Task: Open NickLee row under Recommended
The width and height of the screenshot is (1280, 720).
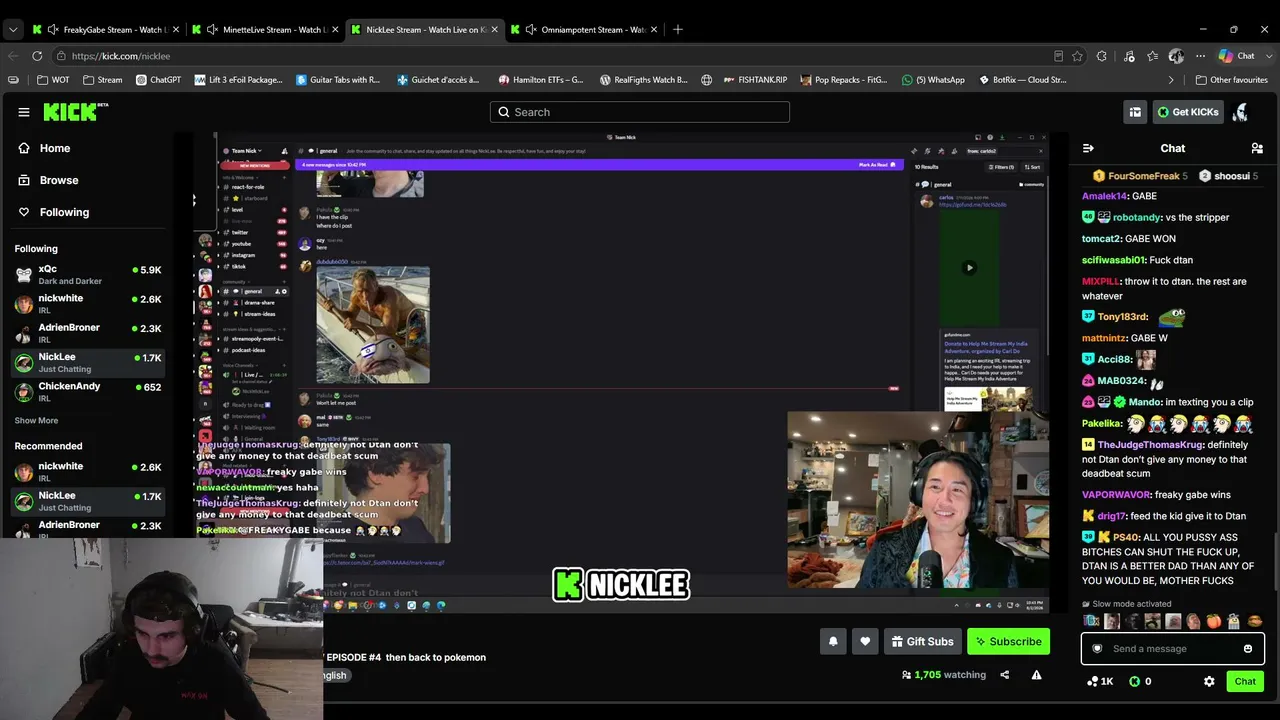Action: tap(88, 501)
